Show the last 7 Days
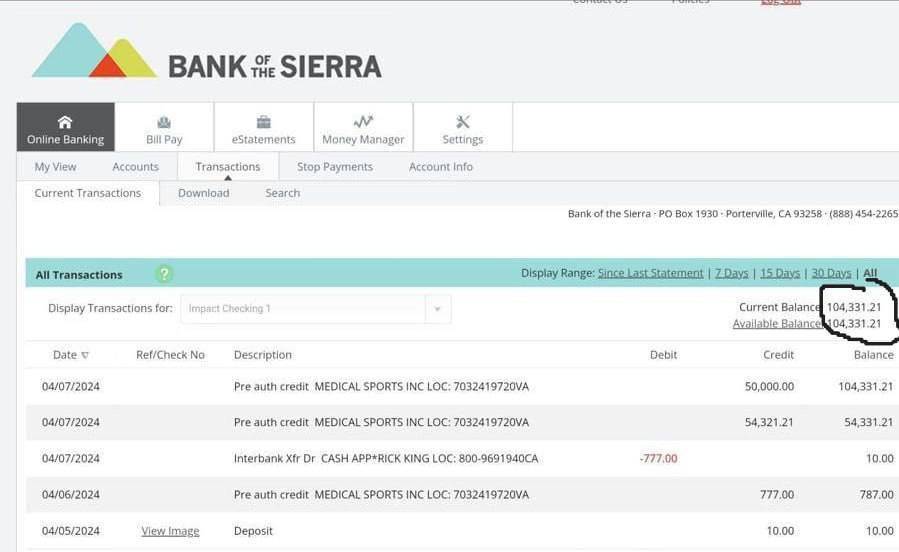 pos(732,273)
